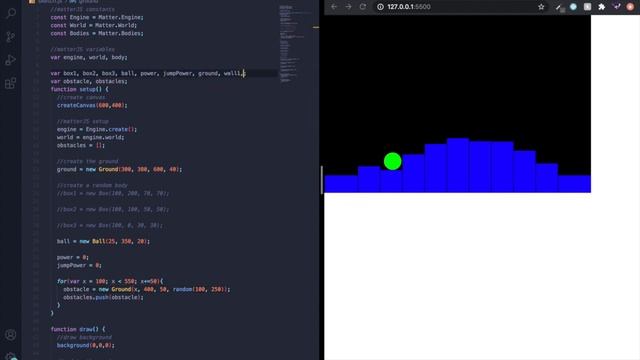The height and width of the screenshot is (360, 640).
Task: Click the commented 'box1 = new Box' line
Action: [113, 193]
